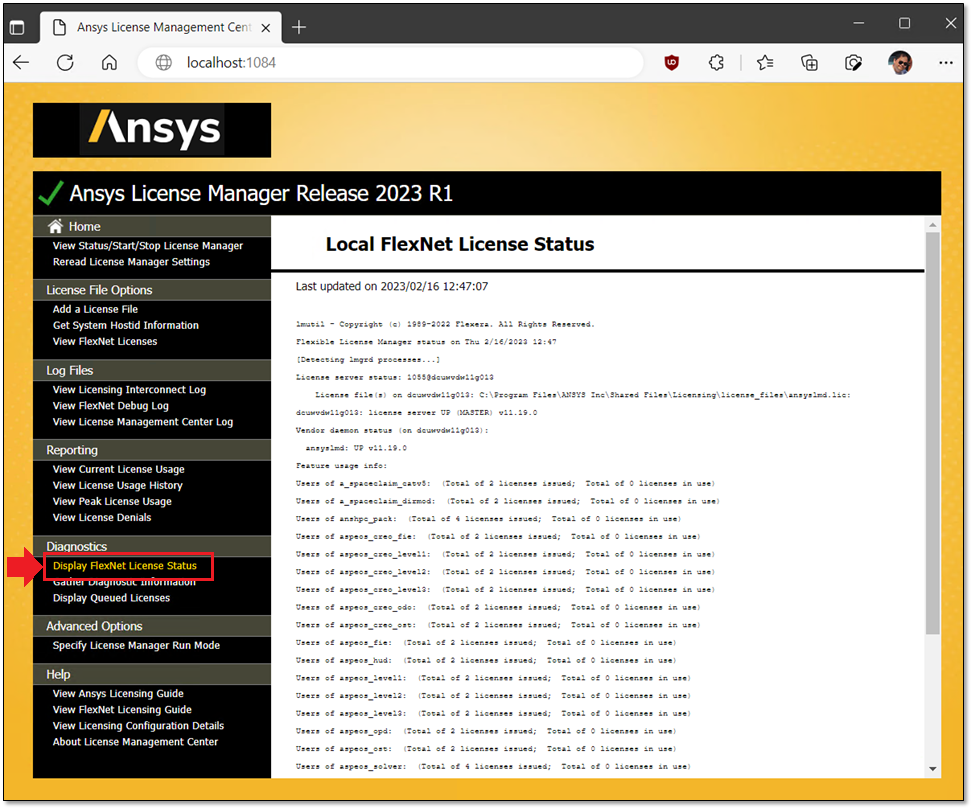Open View Licensing Interconnect Log

point(129,390)
